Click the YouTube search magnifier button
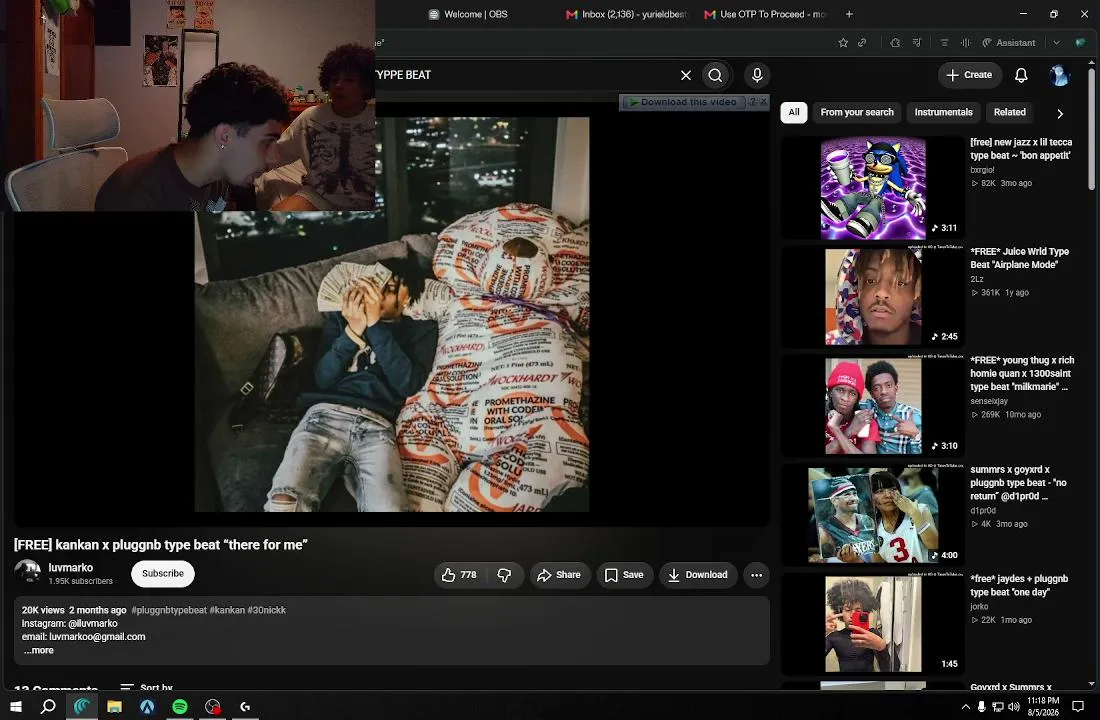The width and height of the screenshot is (1100, 720). coord(715,75)
